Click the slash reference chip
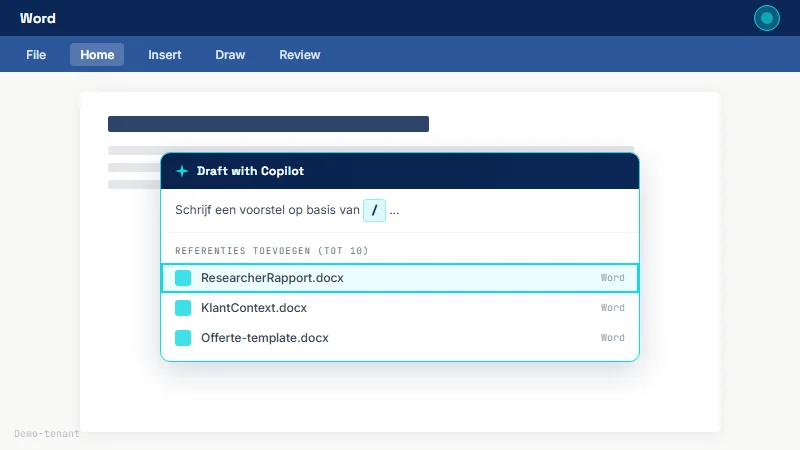Viewport: 800px width, 450px height. coord(374,210)
